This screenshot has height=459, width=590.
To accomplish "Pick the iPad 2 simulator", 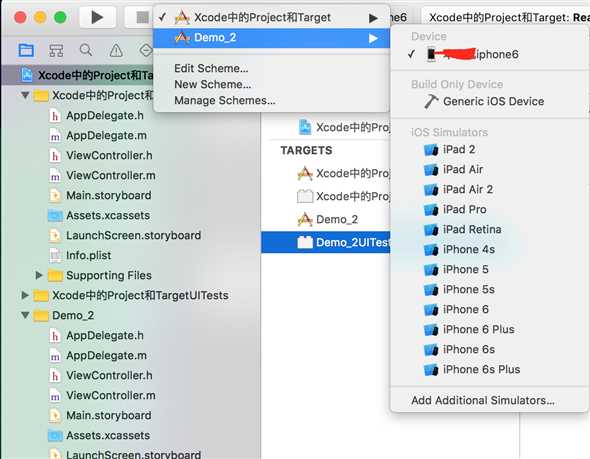I will pyautogui.click(x=490, y=150).
